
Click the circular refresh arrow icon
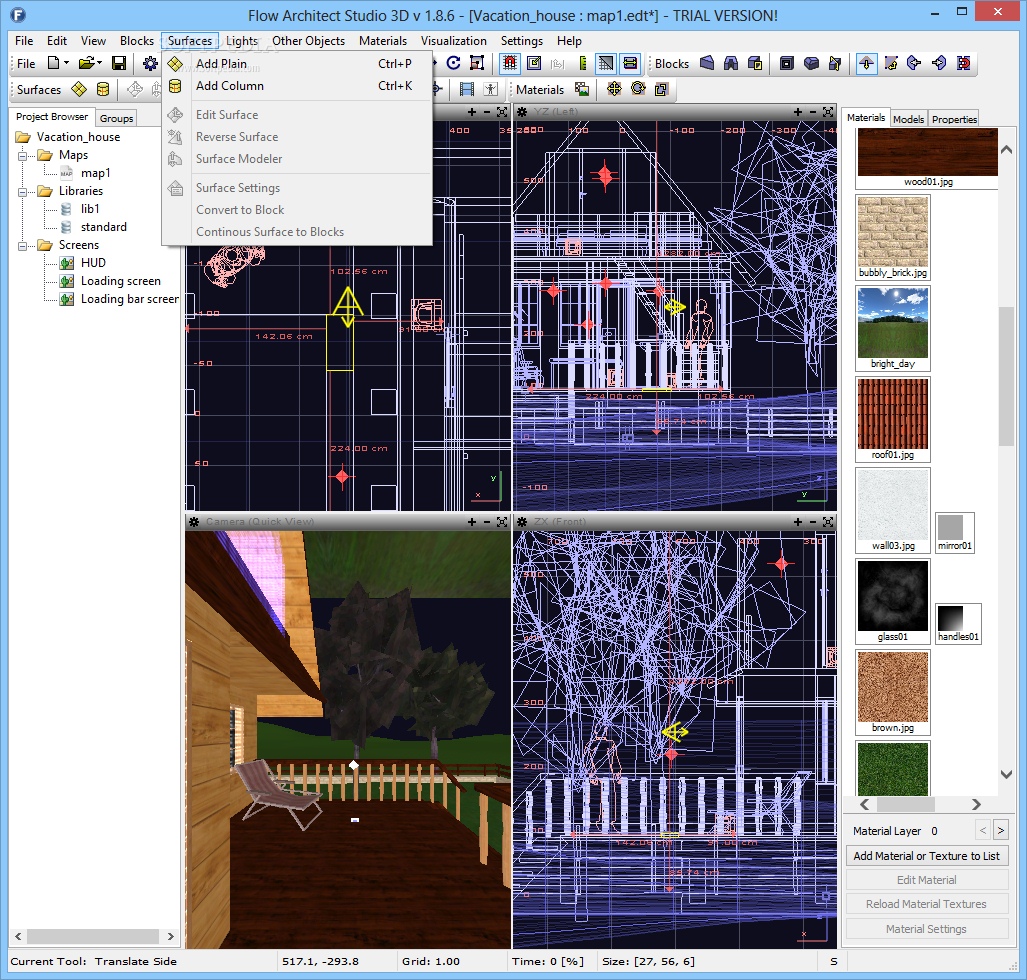click(x=453, y=63)
